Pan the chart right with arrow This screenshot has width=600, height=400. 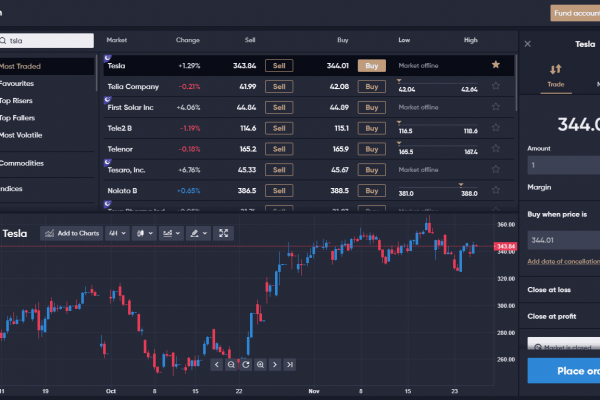275,364
